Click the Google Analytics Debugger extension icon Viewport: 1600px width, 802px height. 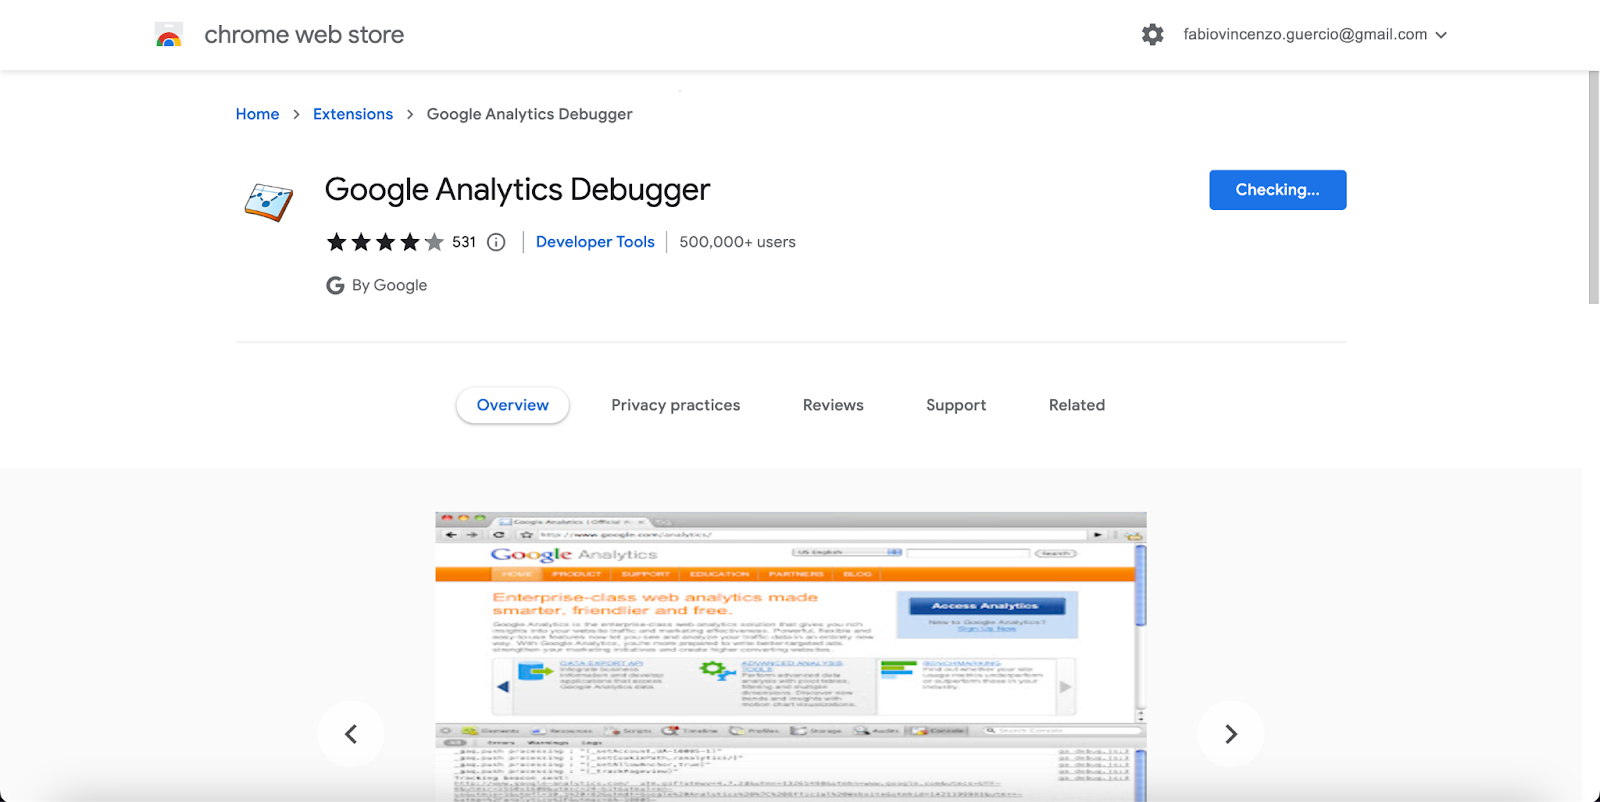pos(269,202)
